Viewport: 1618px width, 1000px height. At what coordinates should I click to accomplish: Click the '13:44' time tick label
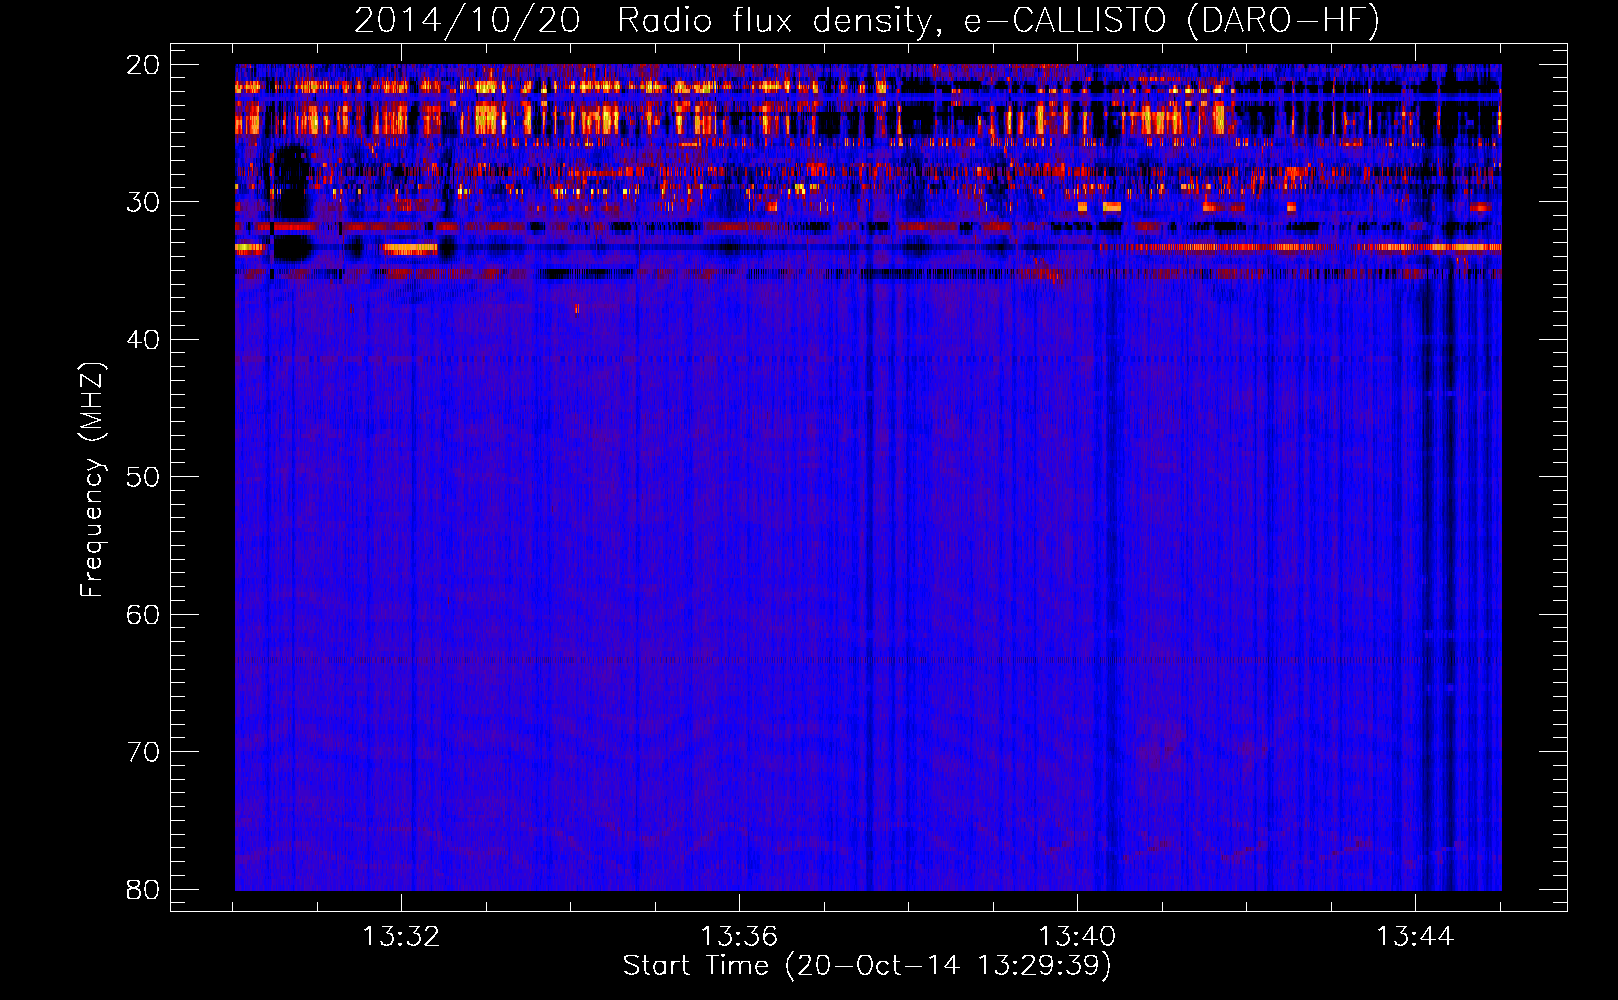point(1415,937)
